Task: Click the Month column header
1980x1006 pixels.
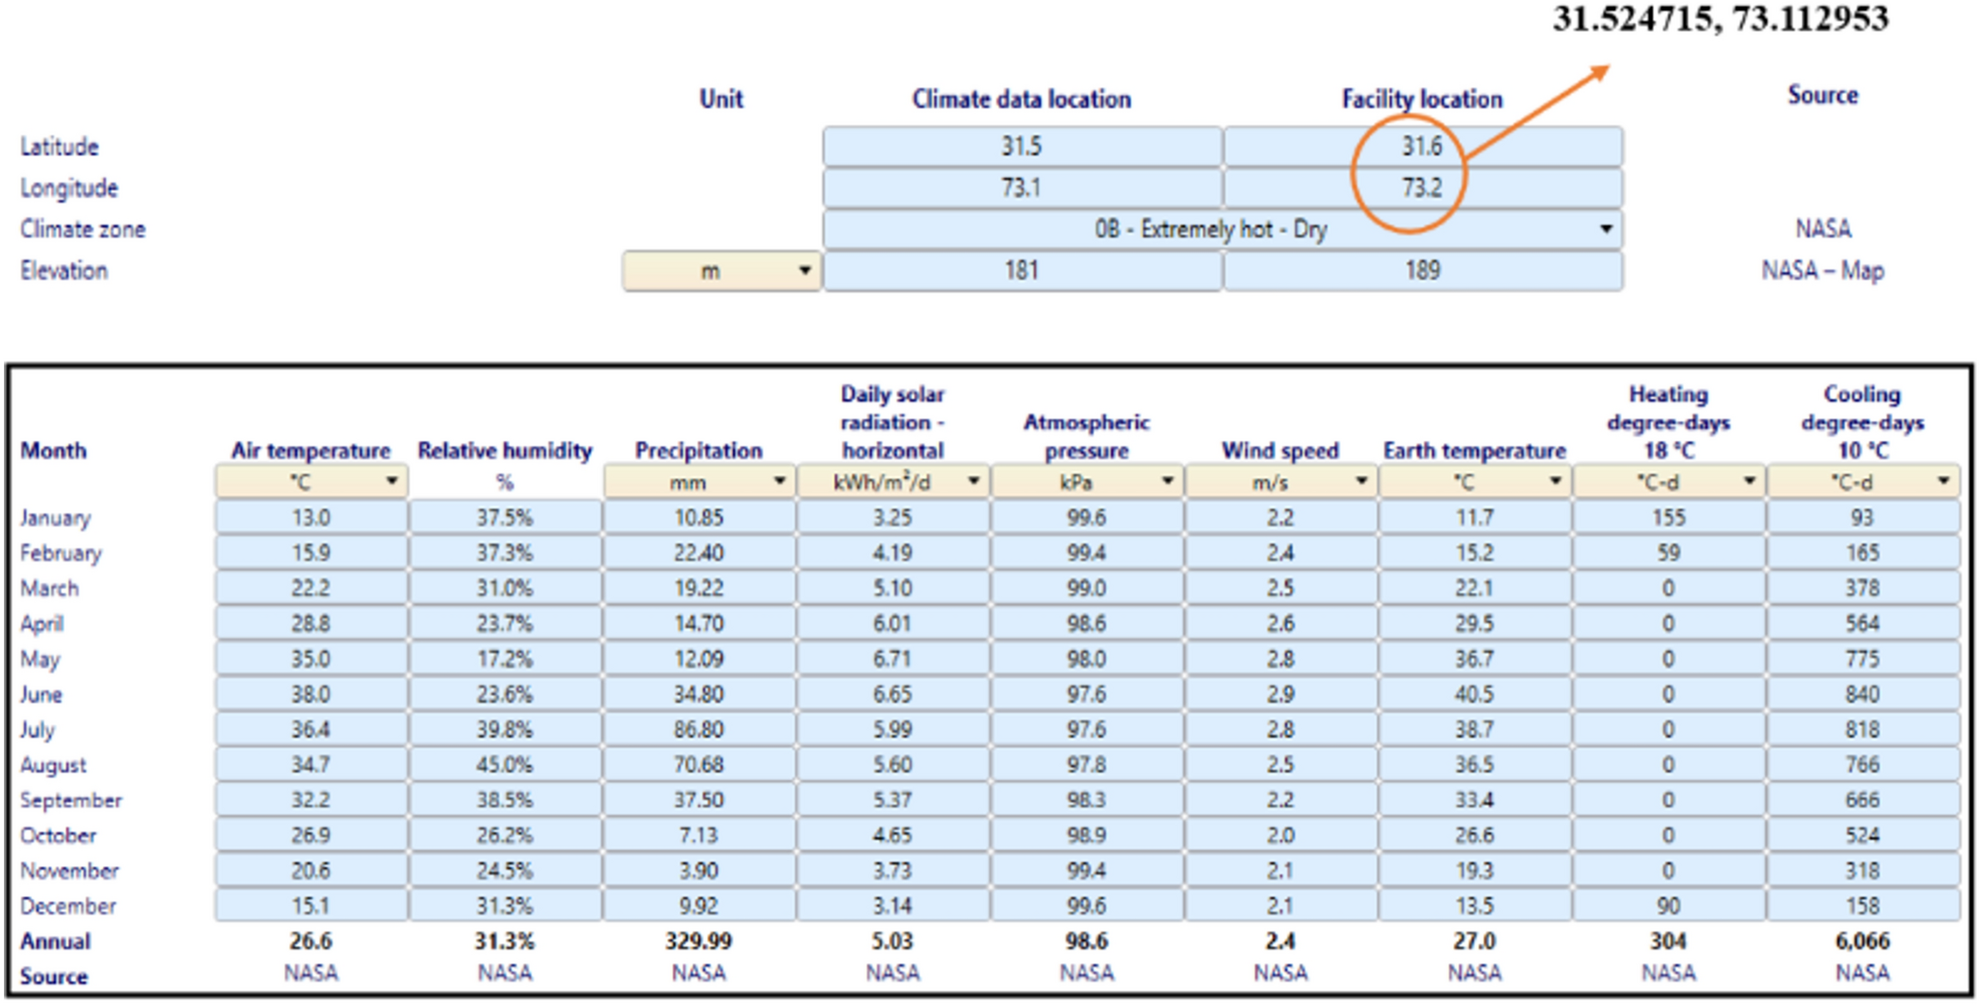Action: pyautogui.click(x=53, y=451)
